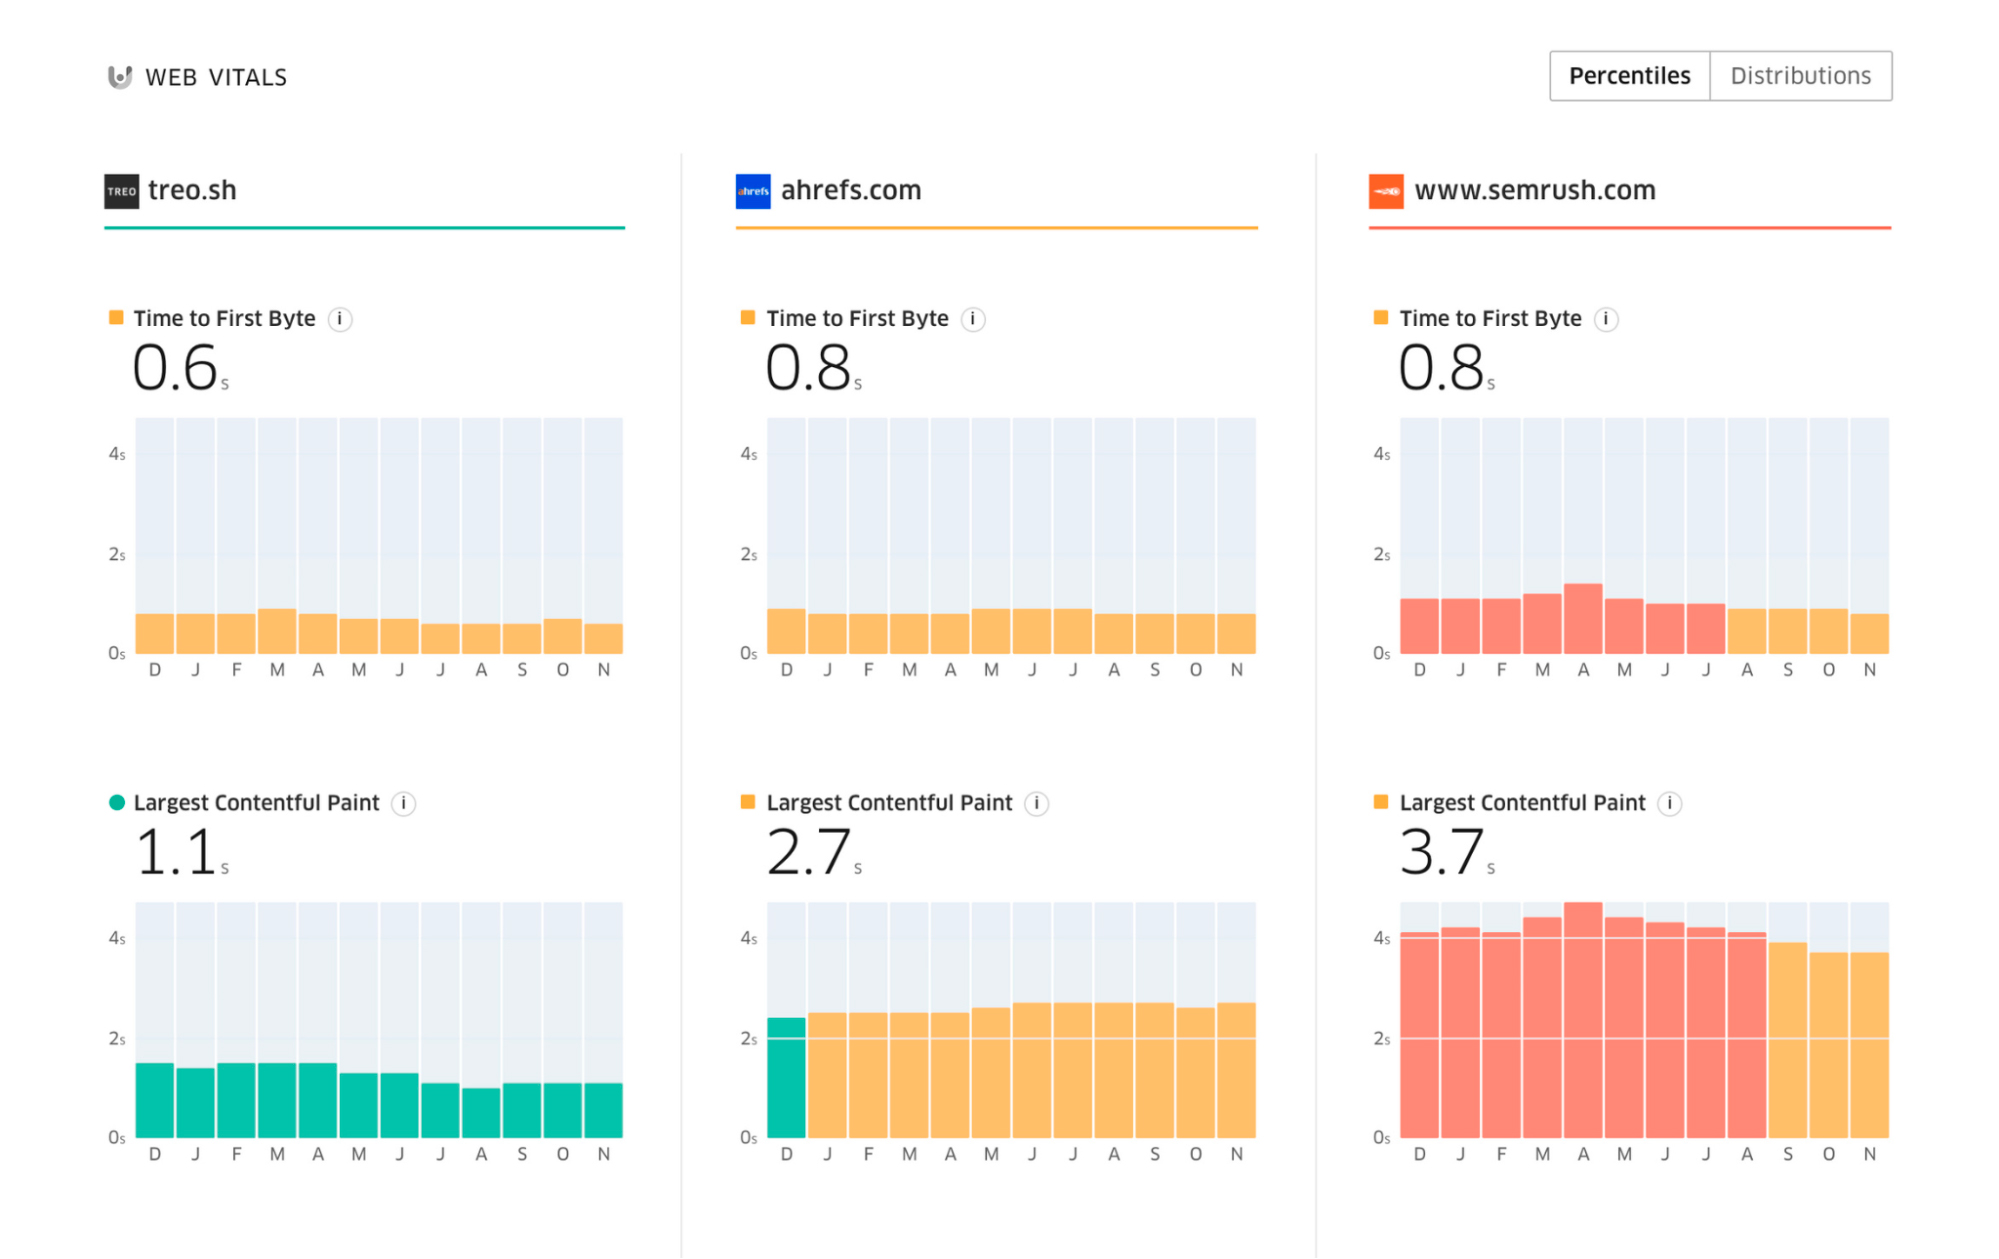
Task: Click the O bar in ahrefs.com TTFB chart
Action: (x=1196, y=633)
